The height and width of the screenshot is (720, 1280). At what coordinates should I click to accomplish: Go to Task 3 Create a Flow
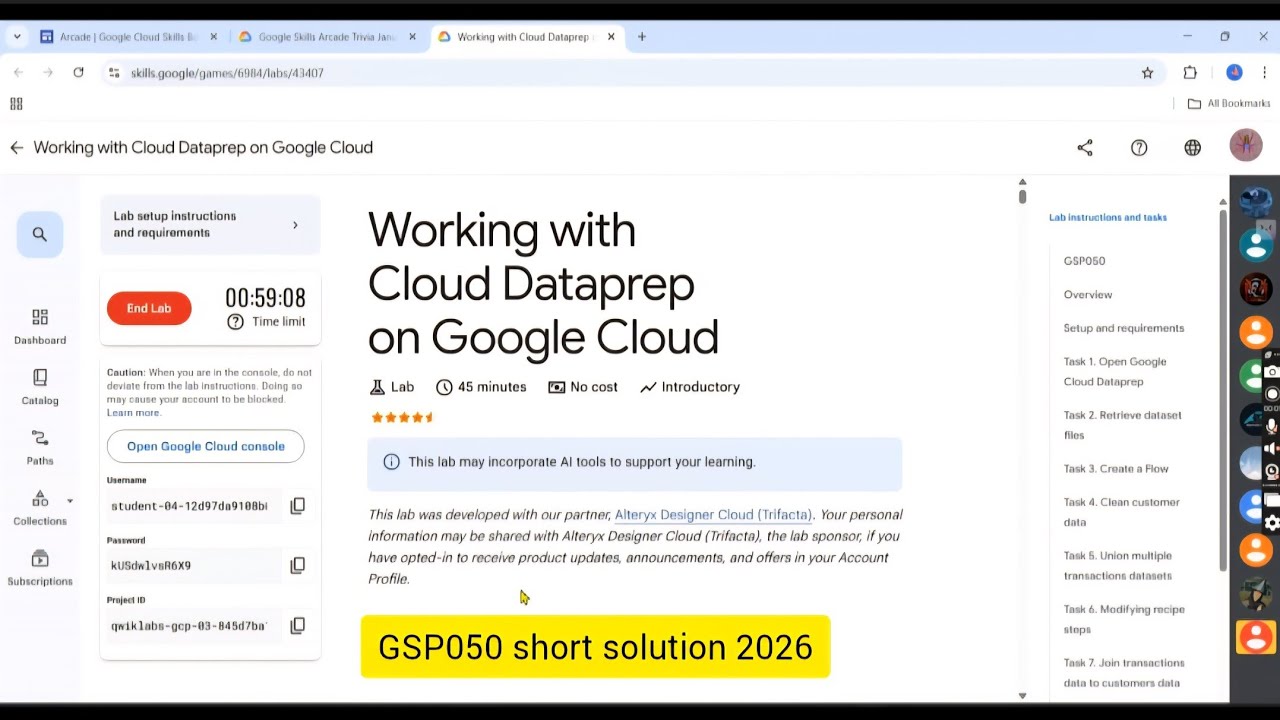[x=1116, y=469]
